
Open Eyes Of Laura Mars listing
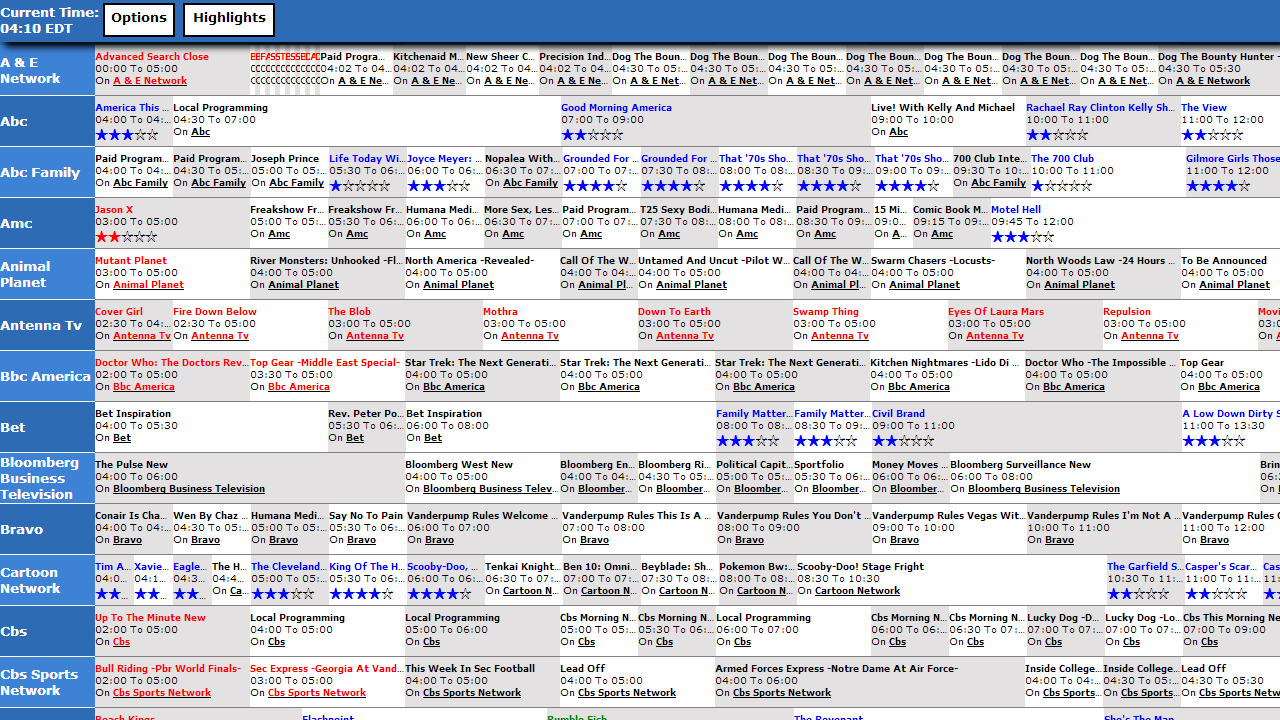click(x=996, y=312)
